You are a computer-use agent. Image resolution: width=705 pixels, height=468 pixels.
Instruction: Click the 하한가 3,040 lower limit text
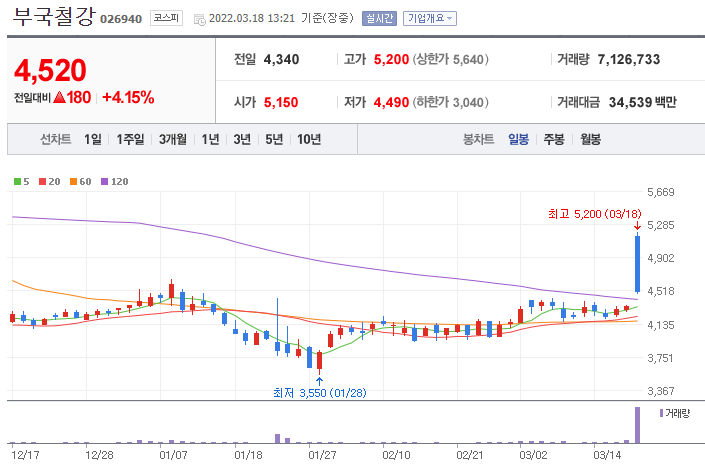tap(451, 103)
